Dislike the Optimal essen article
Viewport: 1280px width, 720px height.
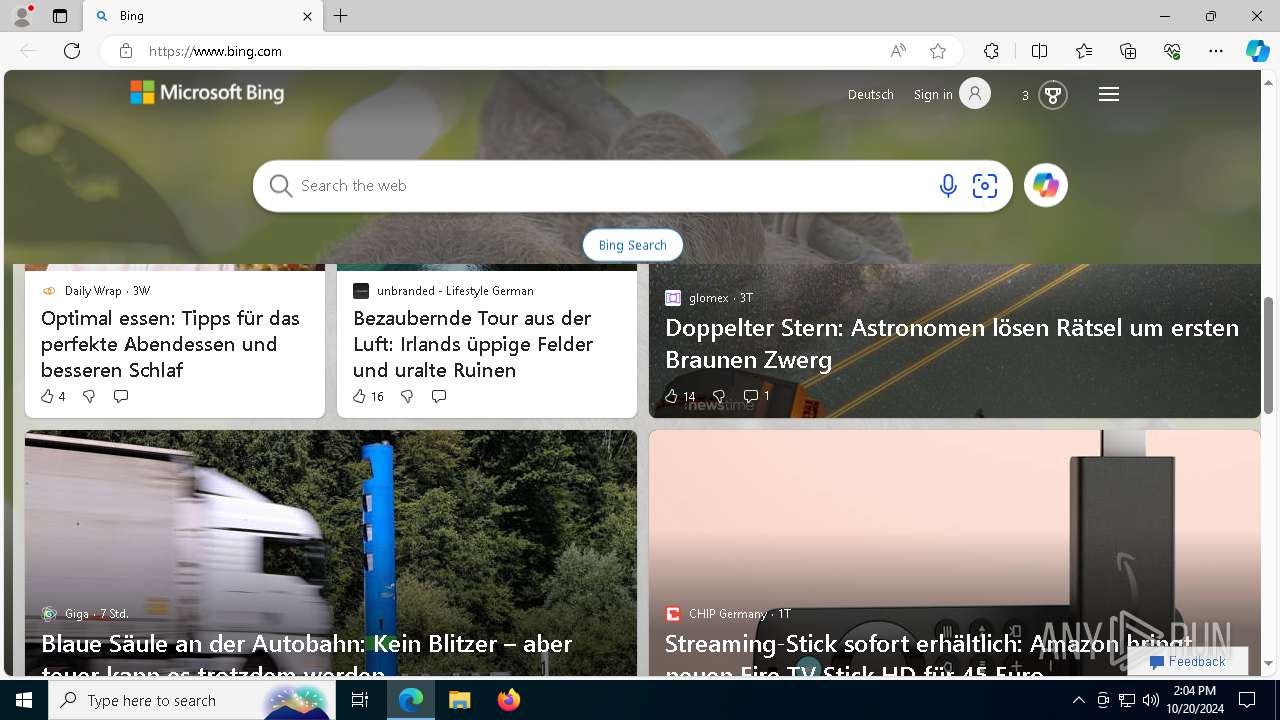pos(89,397)
